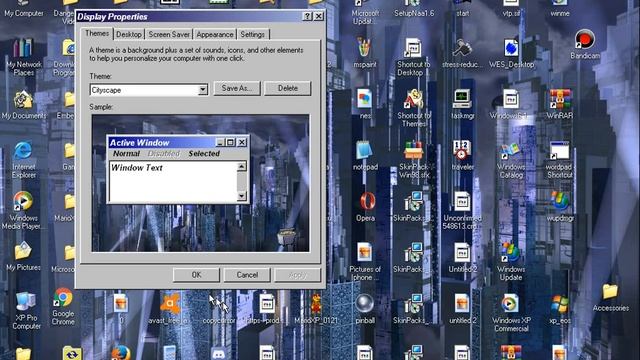Select the mspaint desktop icon
The width and height of the screenshot is (640, 360).
point(364,52)
